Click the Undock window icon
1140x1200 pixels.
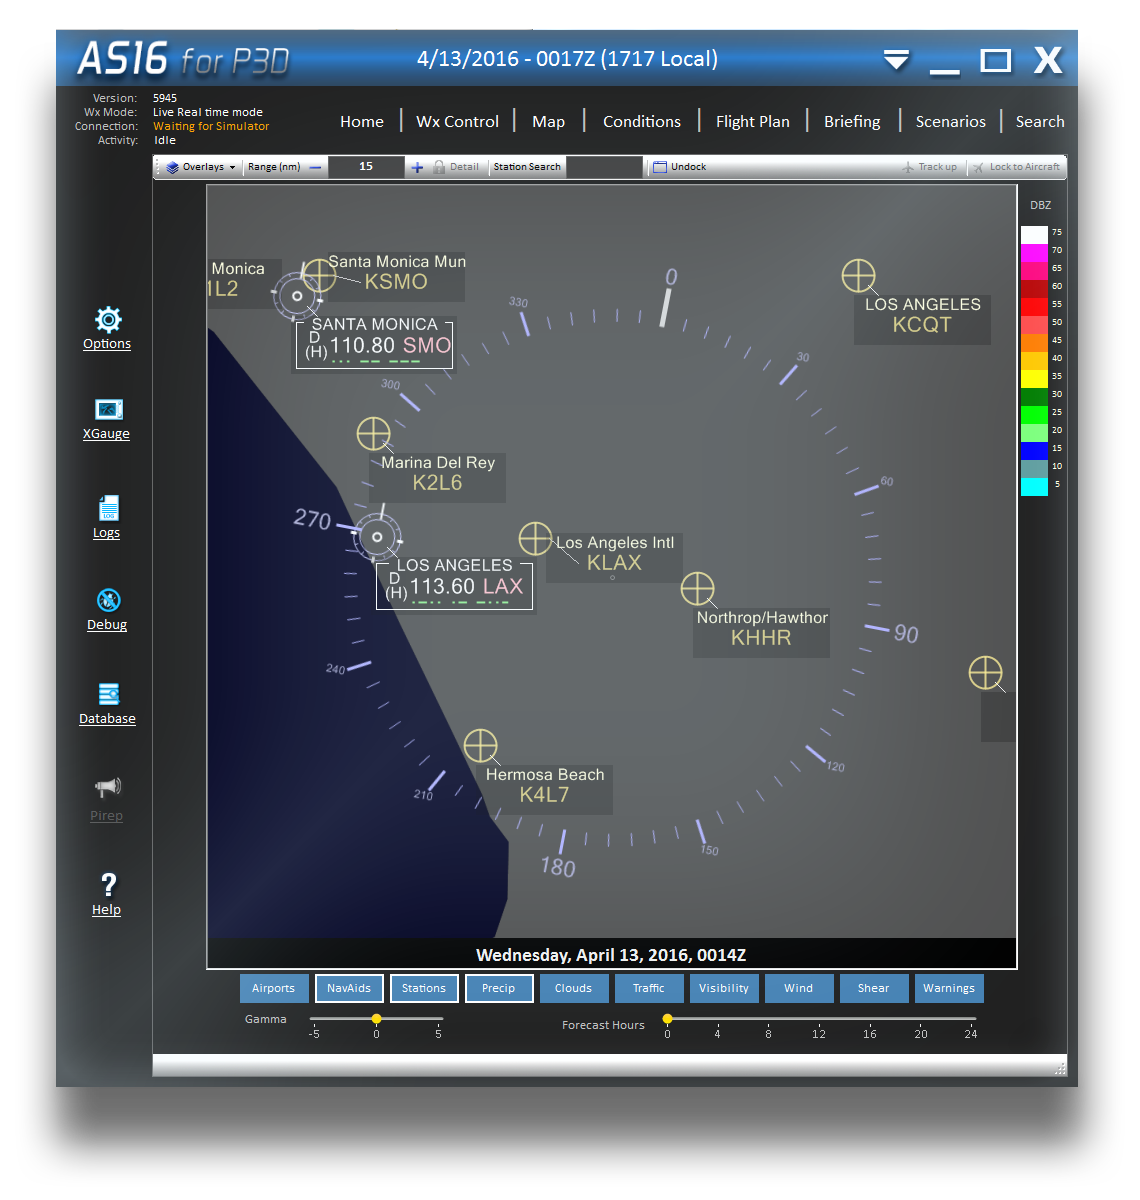coord(660,167)
